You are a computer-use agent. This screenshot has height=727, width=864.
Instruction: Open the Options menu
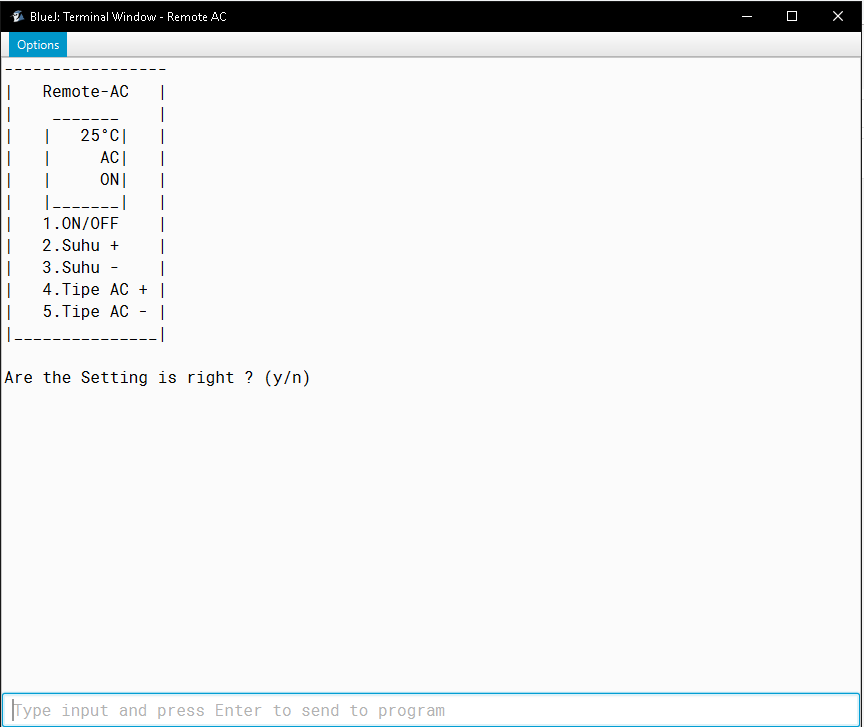pos(37,45)
